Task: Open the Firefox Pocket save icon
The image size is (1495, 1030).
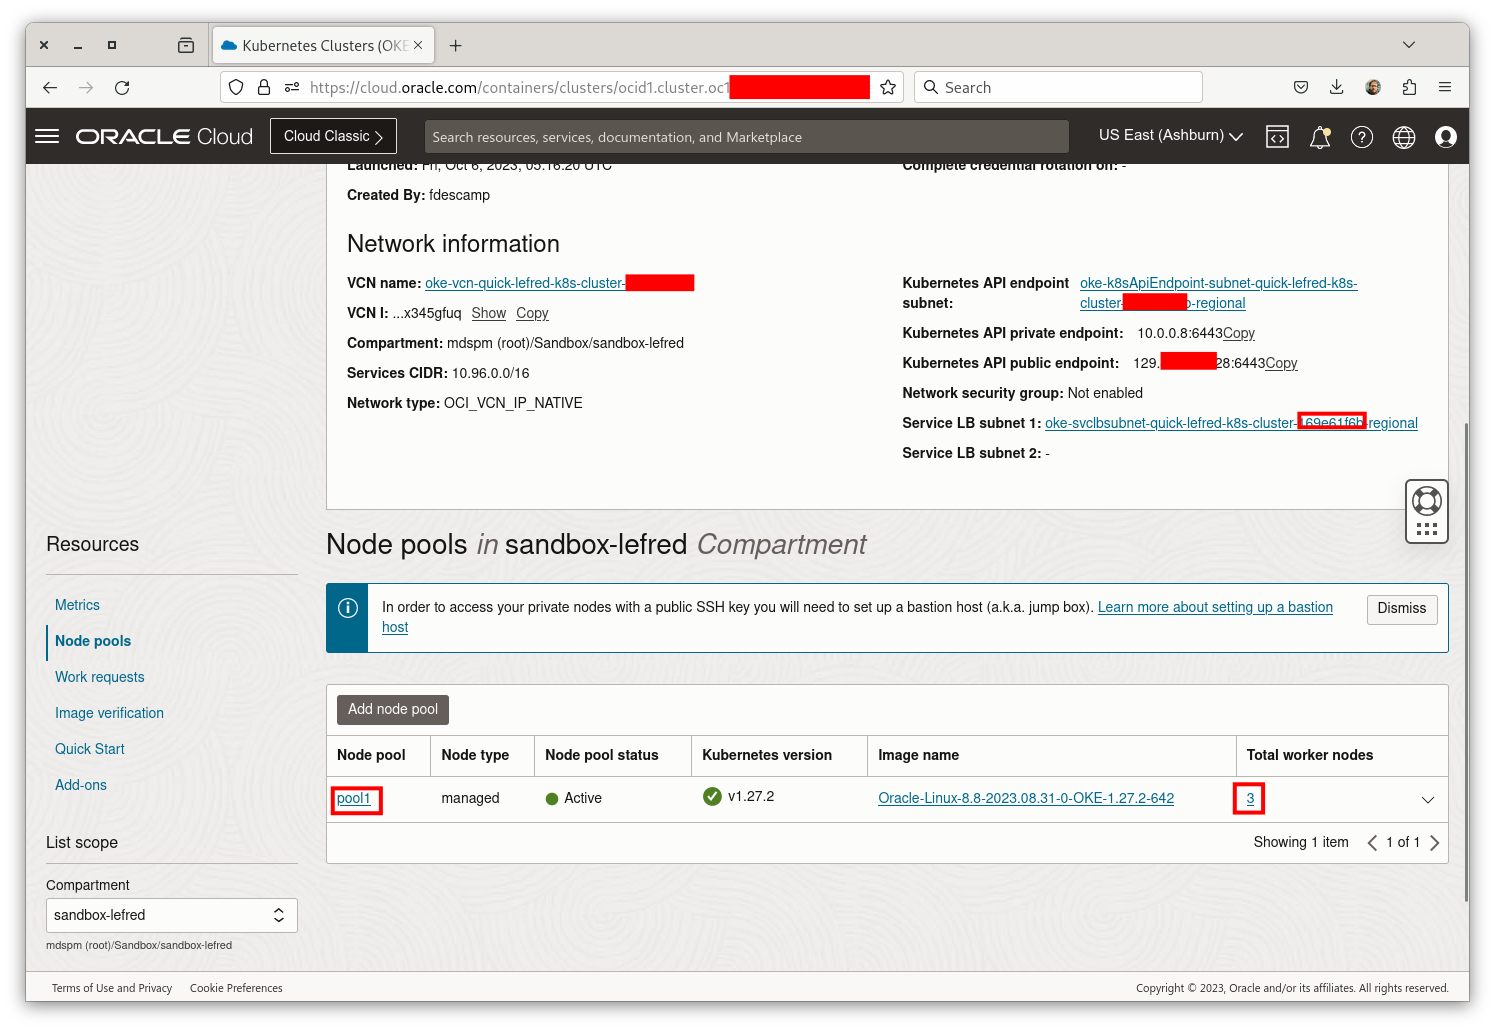Action: (x=1301, y=88)
